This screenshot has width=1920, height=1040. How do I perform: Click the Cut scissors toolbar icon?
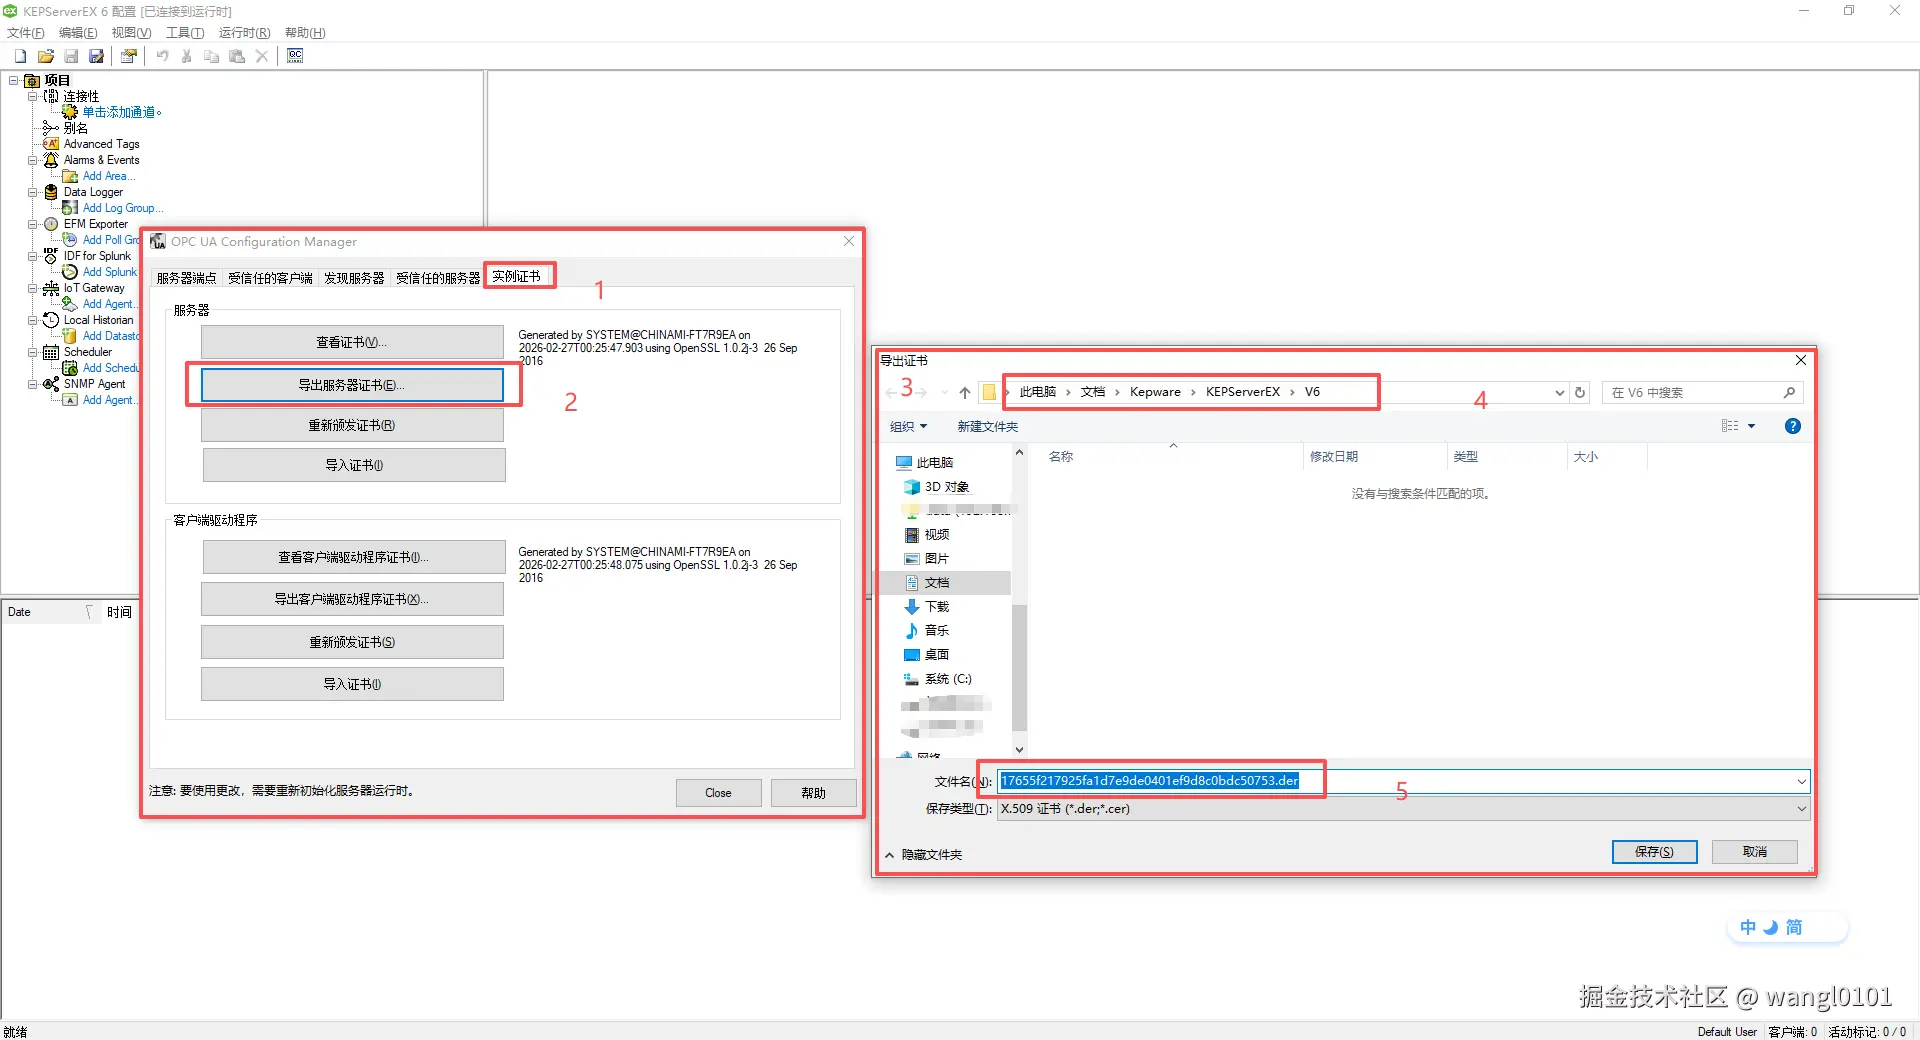187,56
